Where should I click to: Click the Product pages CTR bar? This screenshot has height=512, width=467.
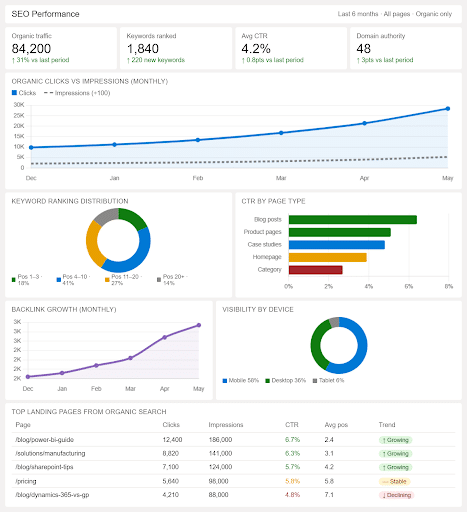(340, 232)
